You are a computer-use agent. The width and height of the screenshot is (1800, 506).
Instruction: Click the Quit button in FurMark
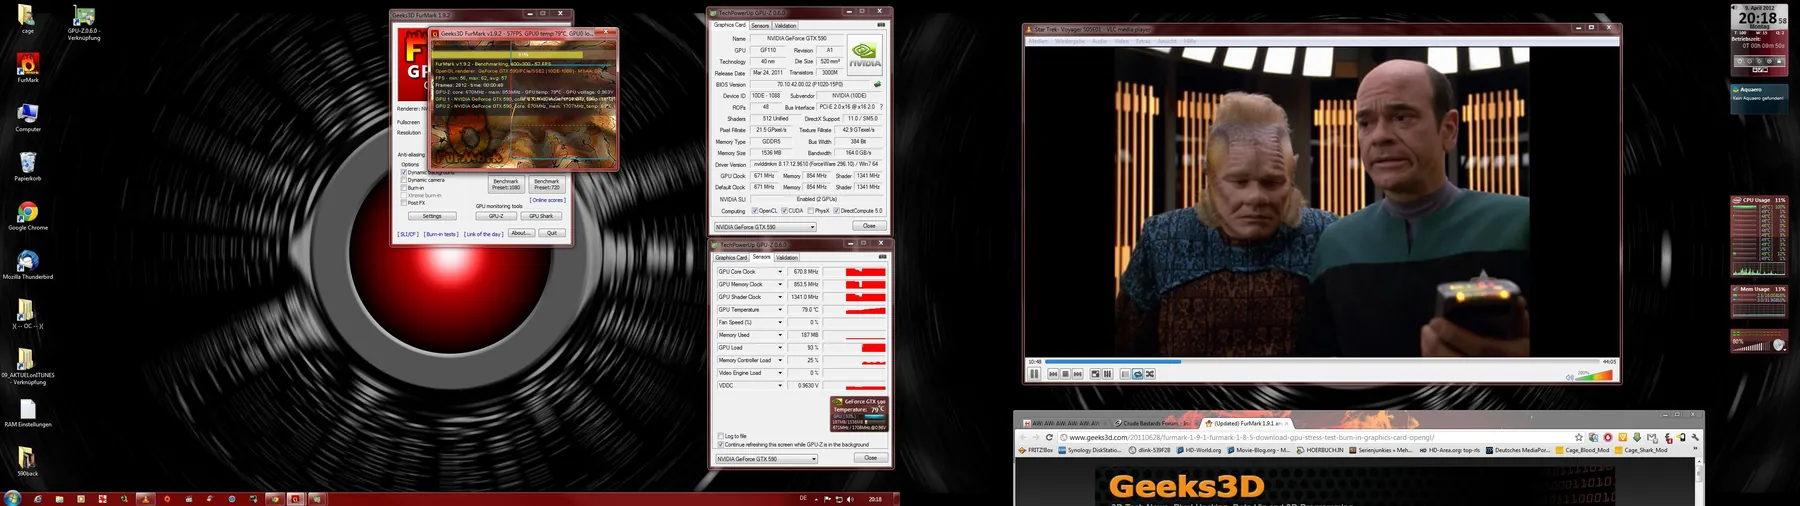[552, 233]
